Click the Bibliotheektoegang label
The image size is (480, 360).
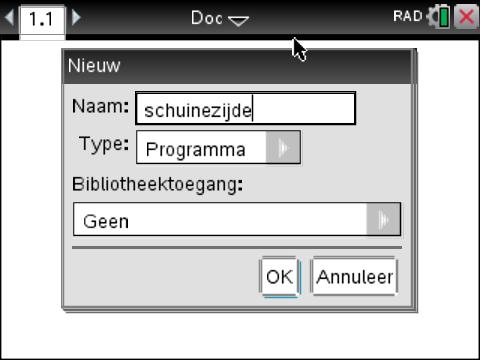(158, 184)
